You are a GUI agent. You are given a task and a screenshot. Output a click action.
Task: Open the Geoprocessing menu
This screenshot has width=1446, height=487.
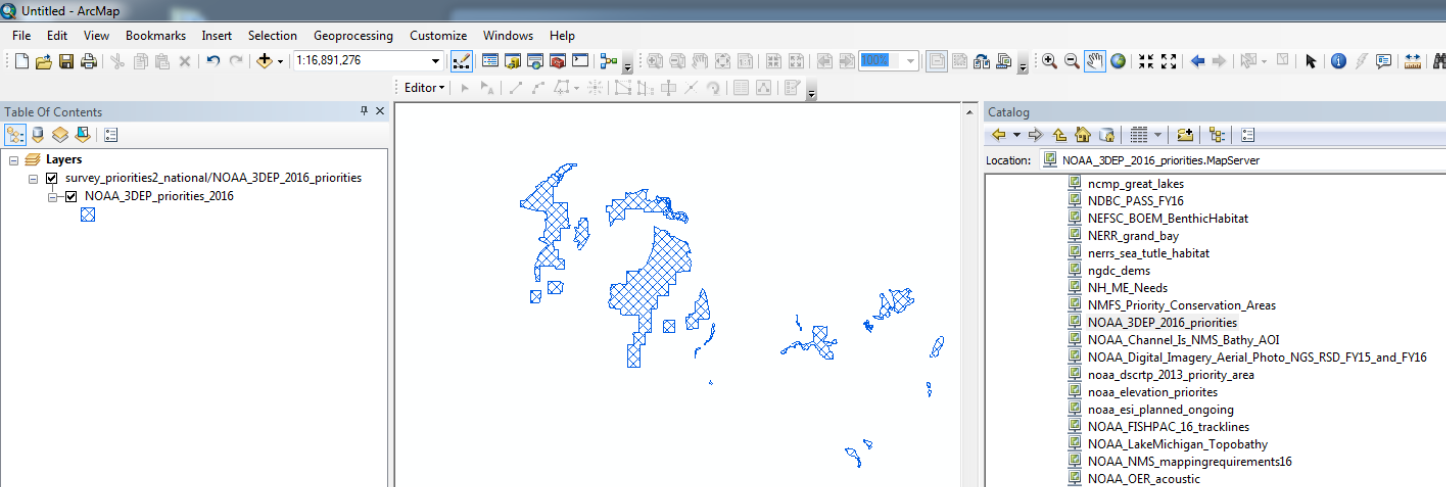(x=353, y=35)
